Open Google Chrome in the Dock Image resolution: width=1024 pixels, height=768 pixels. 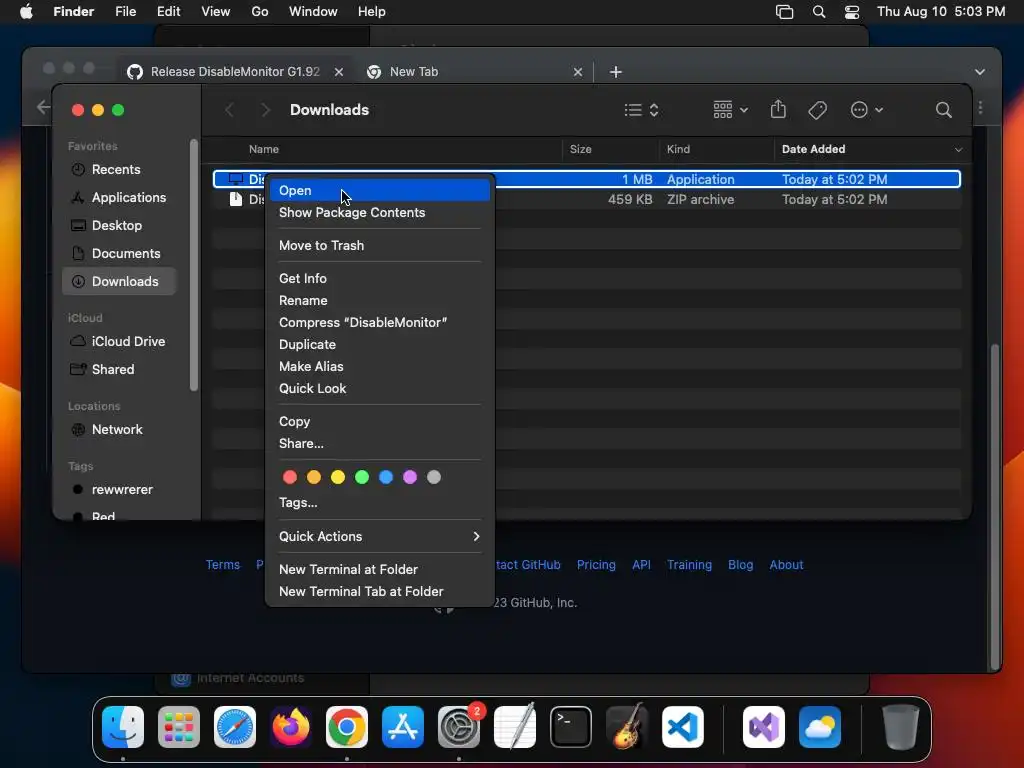click(347, 727)
